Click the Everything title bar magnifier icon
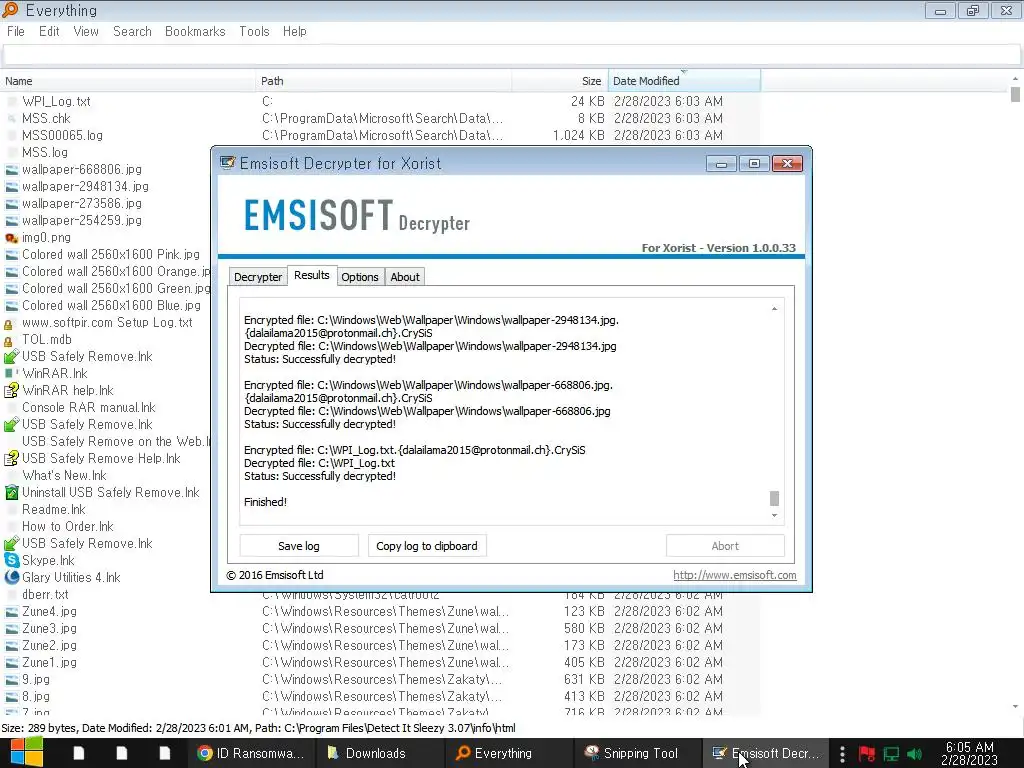 pyautogui.click(x=10, y=10)
